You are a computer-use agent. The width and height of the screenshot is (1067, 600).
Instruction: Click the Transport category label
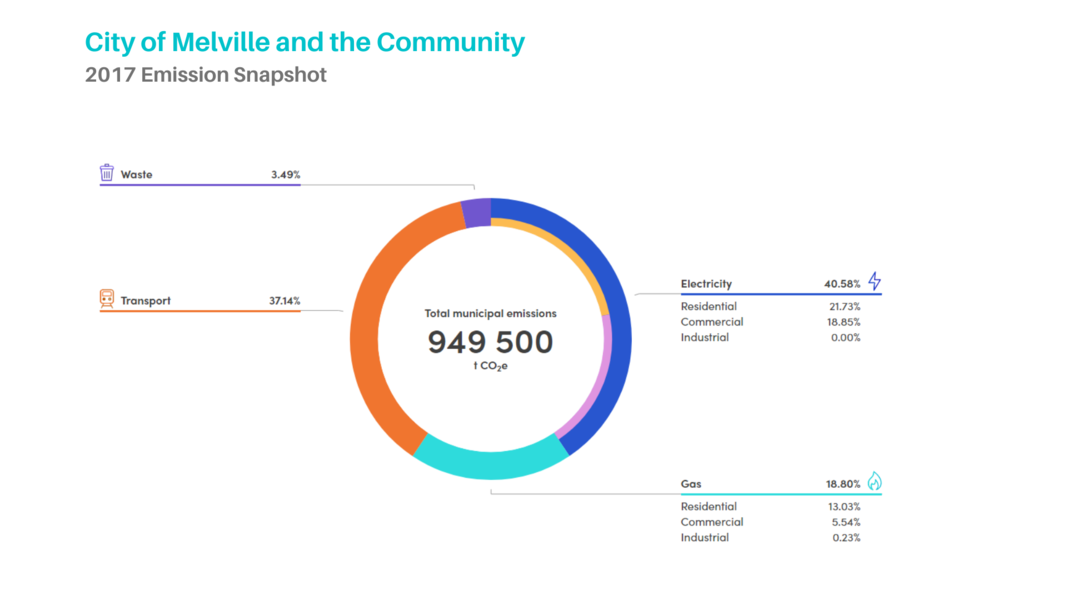coord(146,301)
